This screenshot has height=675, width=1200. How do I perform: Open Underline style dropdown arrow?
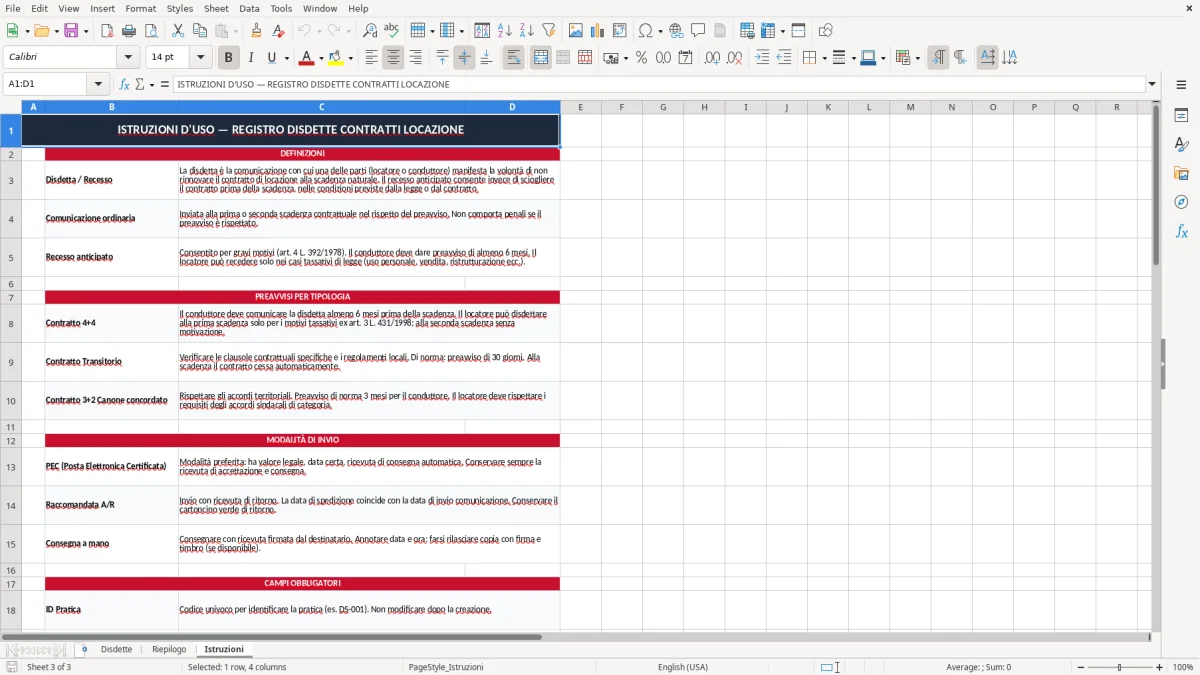[x=286, y=58]
